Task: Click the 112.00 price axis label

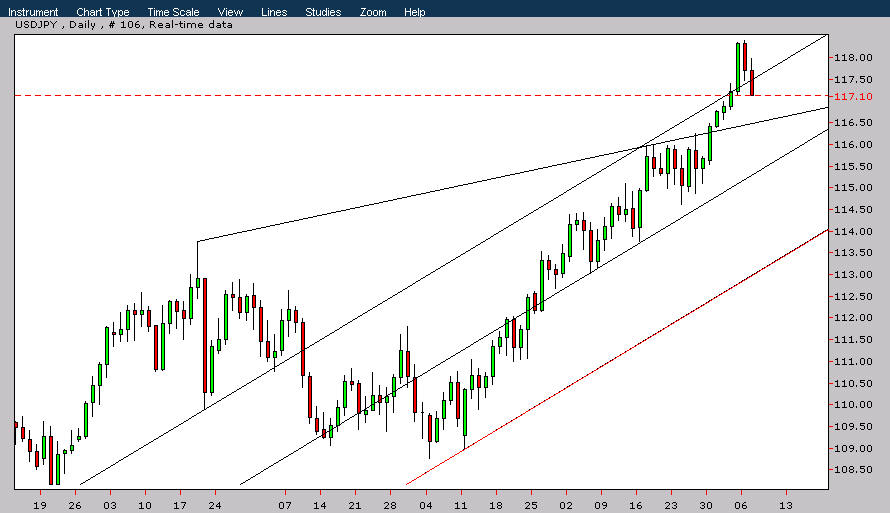Action: point(853,318)
